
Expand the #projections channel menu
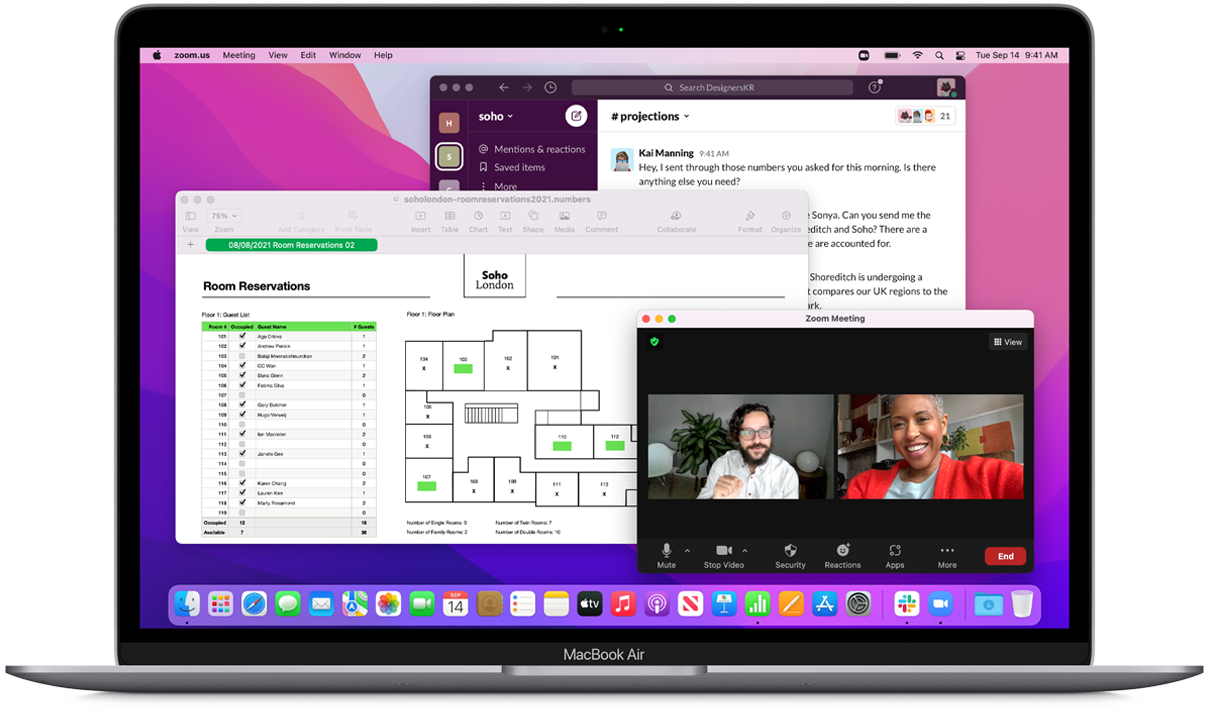point(687,116)
